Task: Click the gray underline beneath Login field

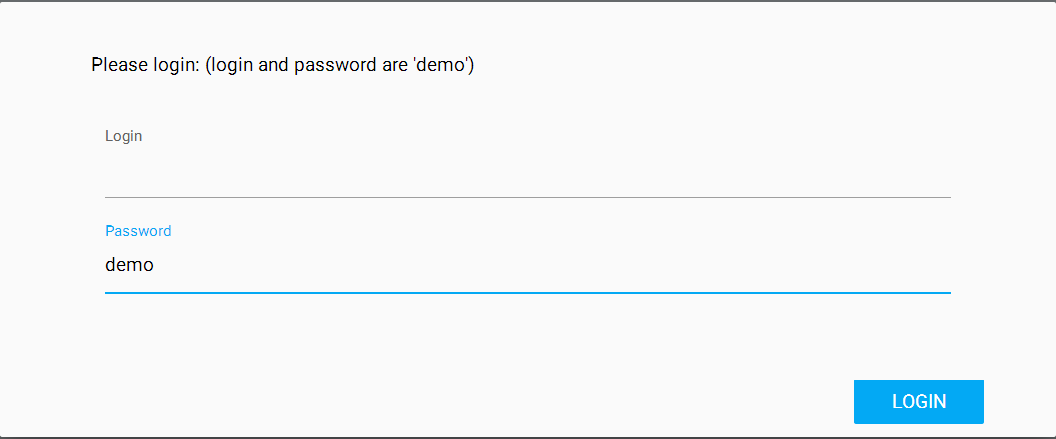Action: [x=527, y=197]
